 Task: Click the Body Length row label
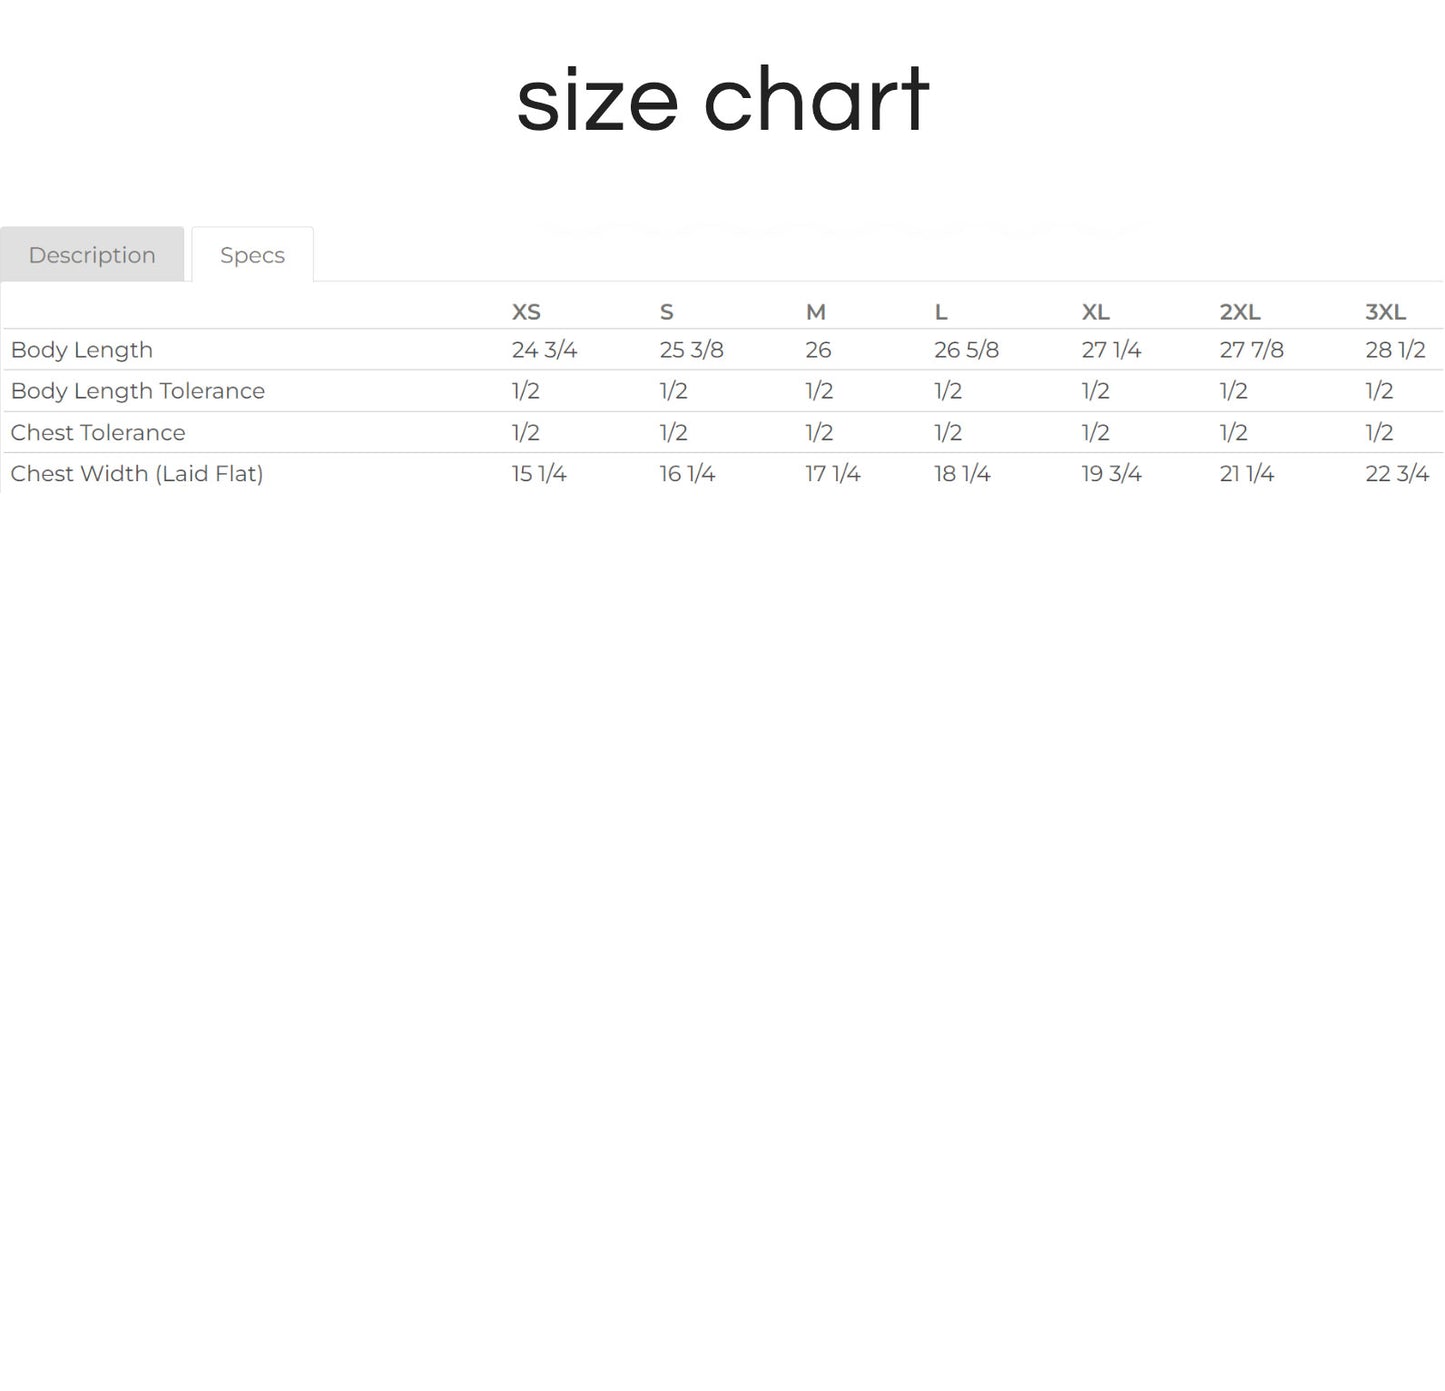pos(82,350)
